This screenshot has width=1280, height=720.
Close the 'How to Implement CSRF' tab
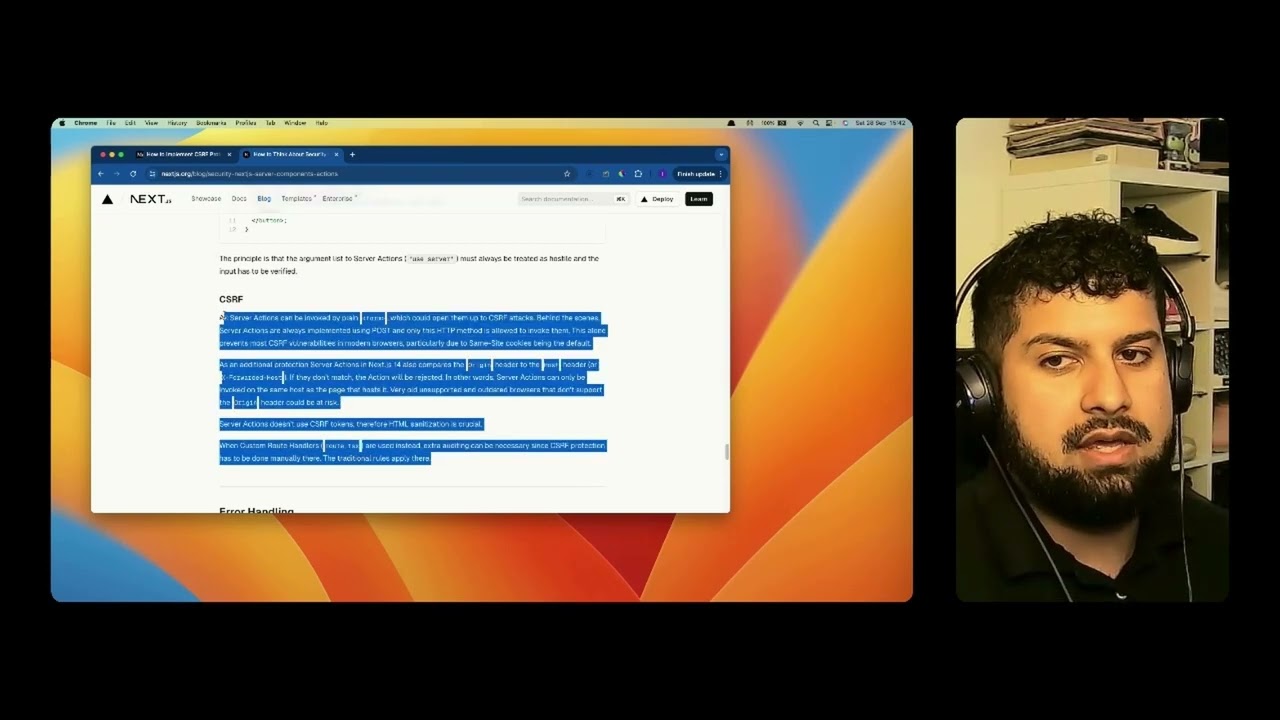[229, 154]
